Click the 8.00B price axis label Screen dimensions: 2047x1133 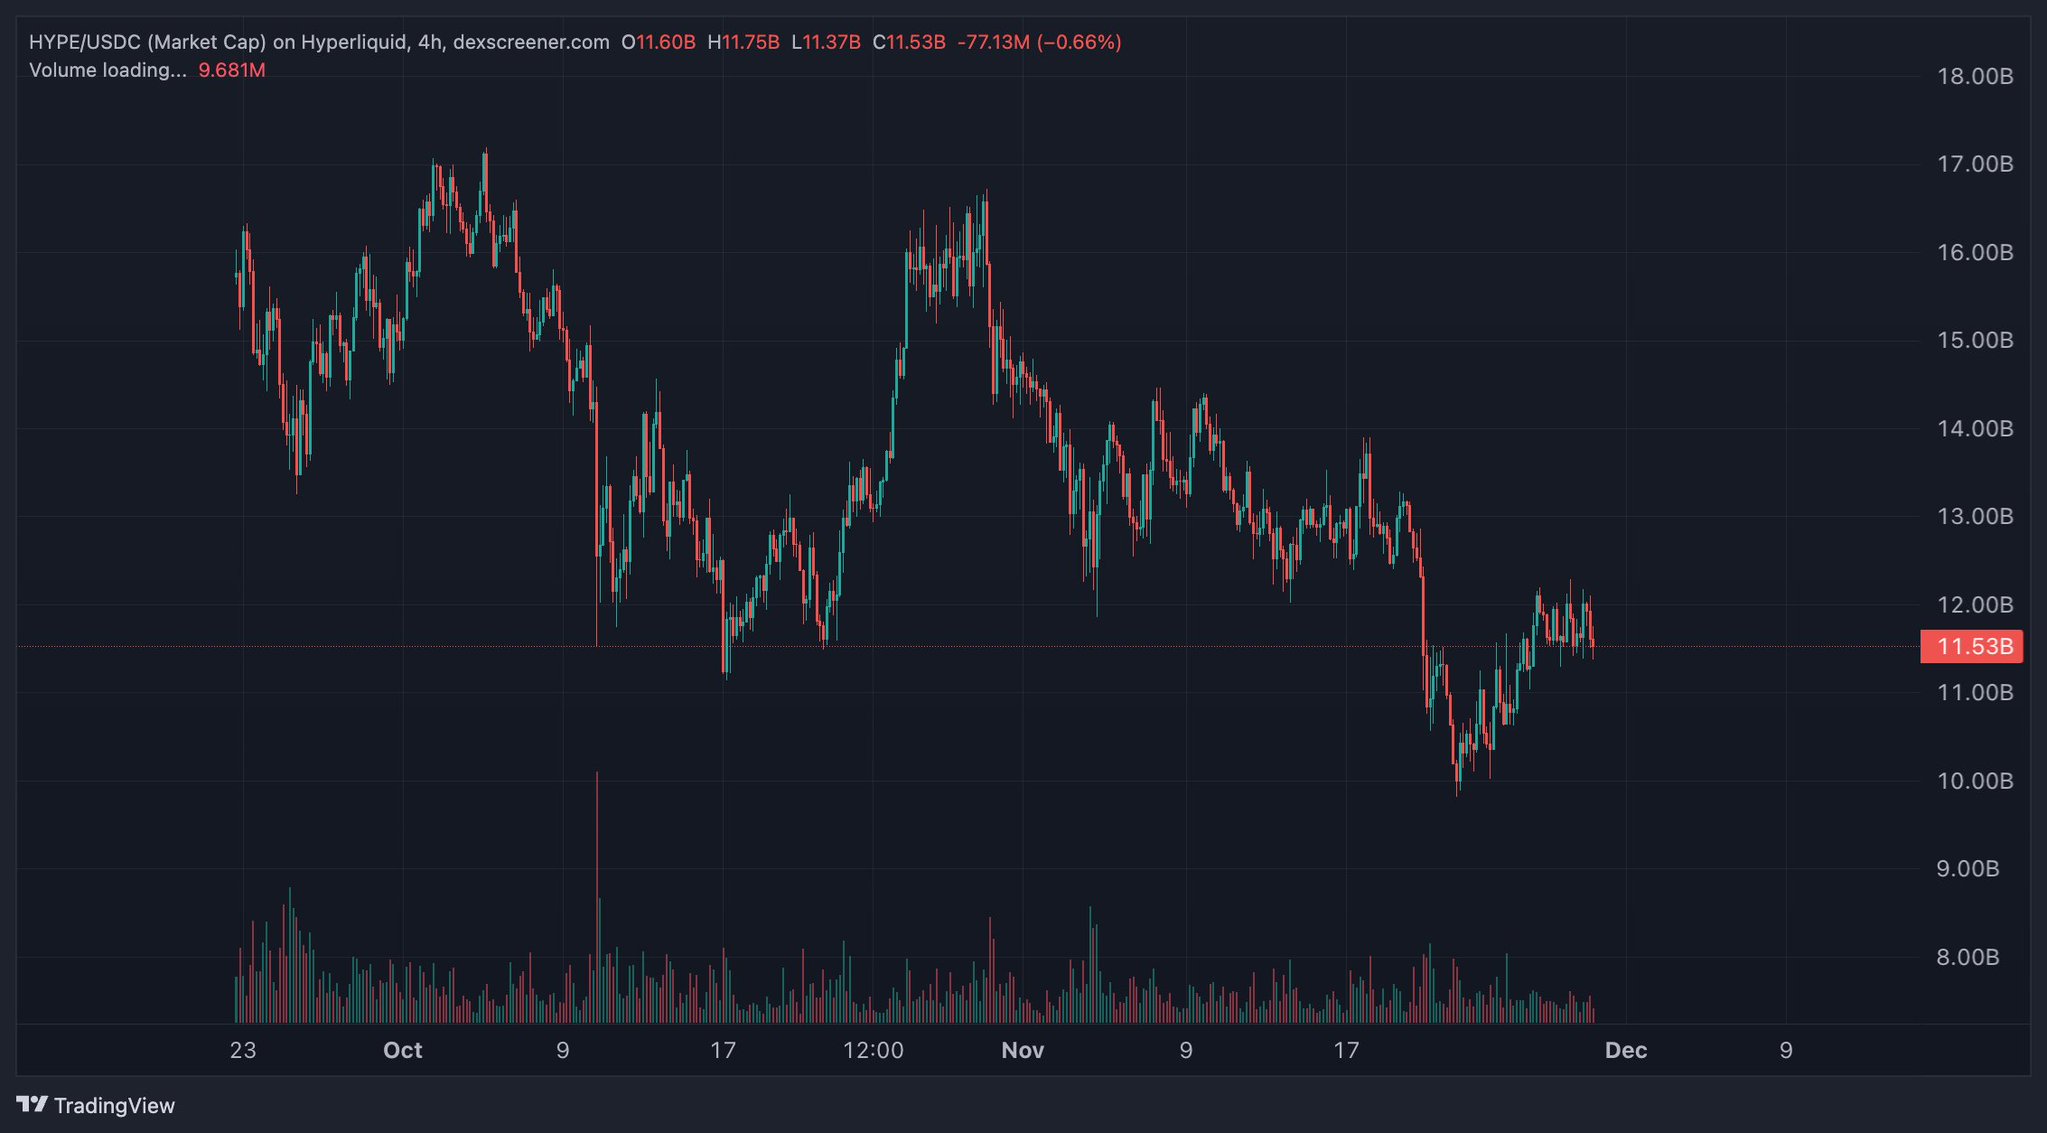1967,957
